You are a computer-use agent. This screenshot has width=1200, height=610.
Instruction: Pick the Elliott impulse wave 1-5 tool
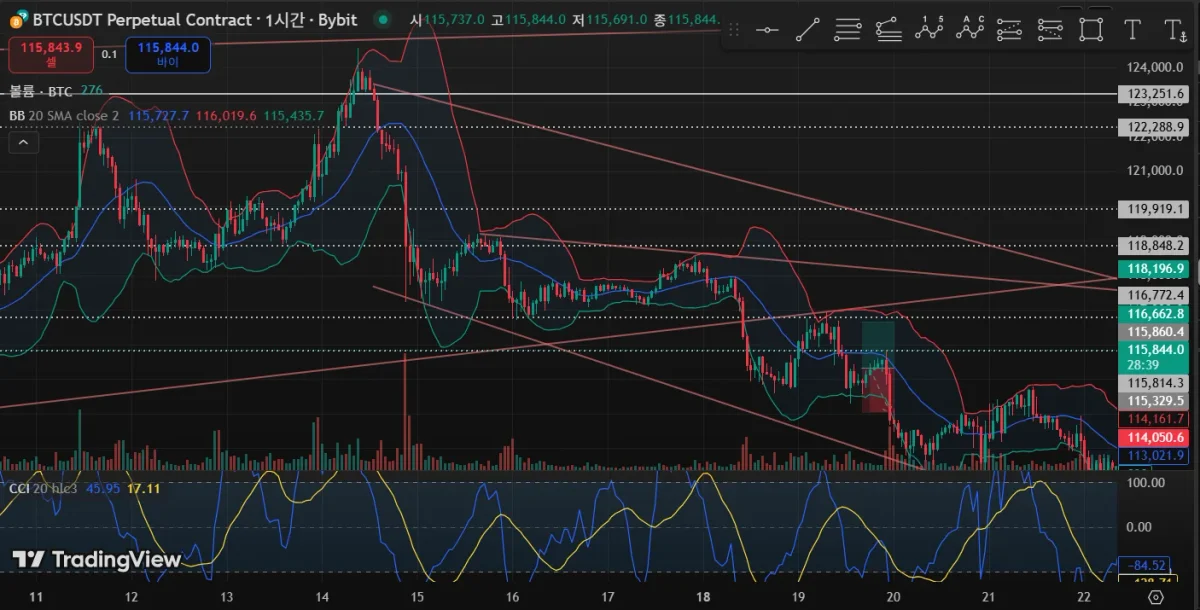tap(930, 29)
